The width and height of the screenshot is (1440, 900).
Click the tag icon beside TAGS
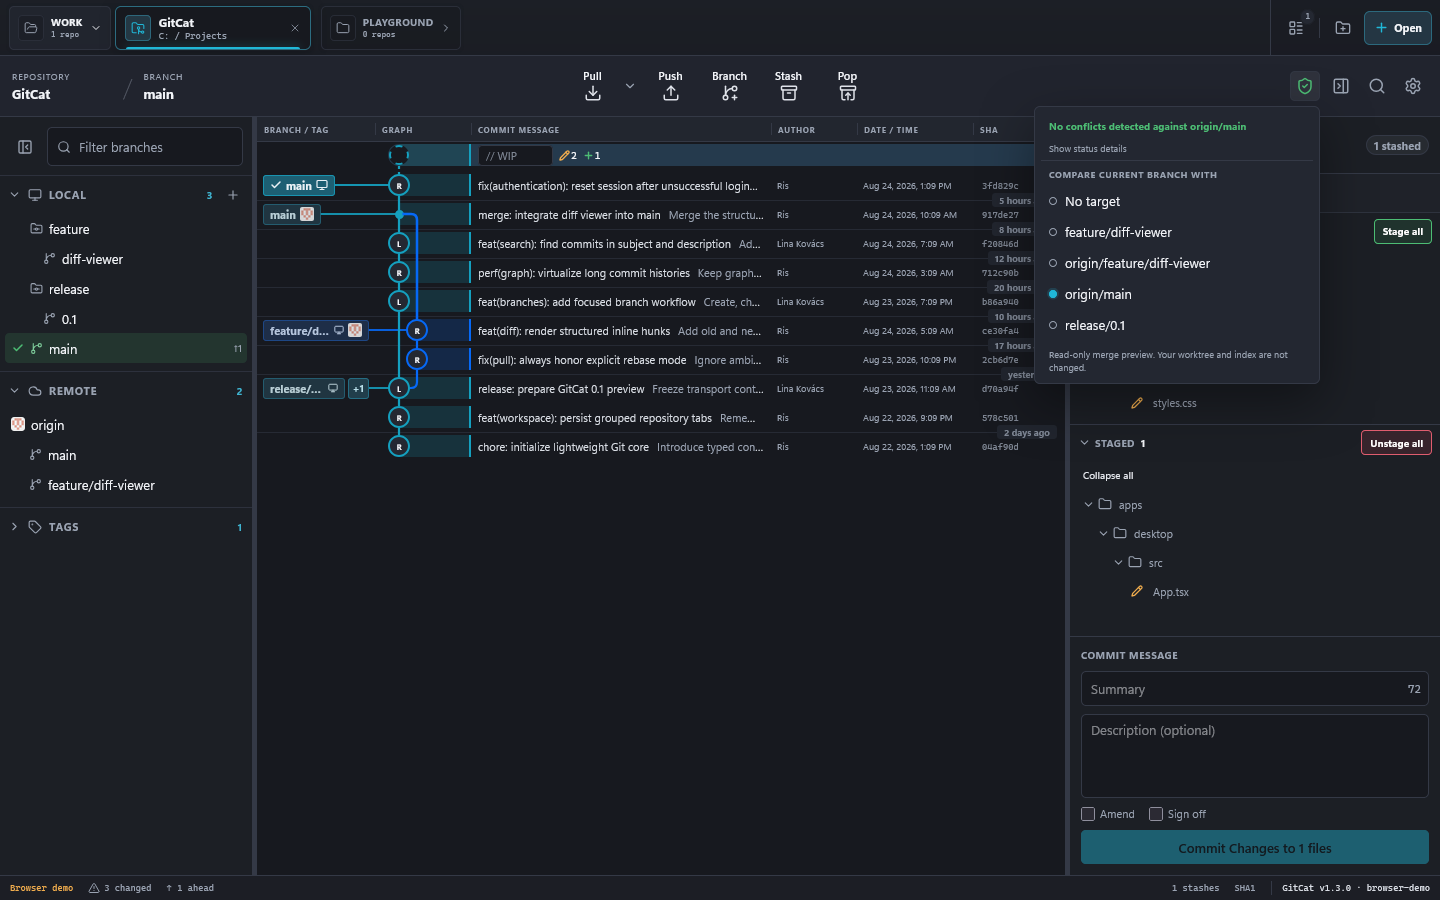click(x=35, y=527)
